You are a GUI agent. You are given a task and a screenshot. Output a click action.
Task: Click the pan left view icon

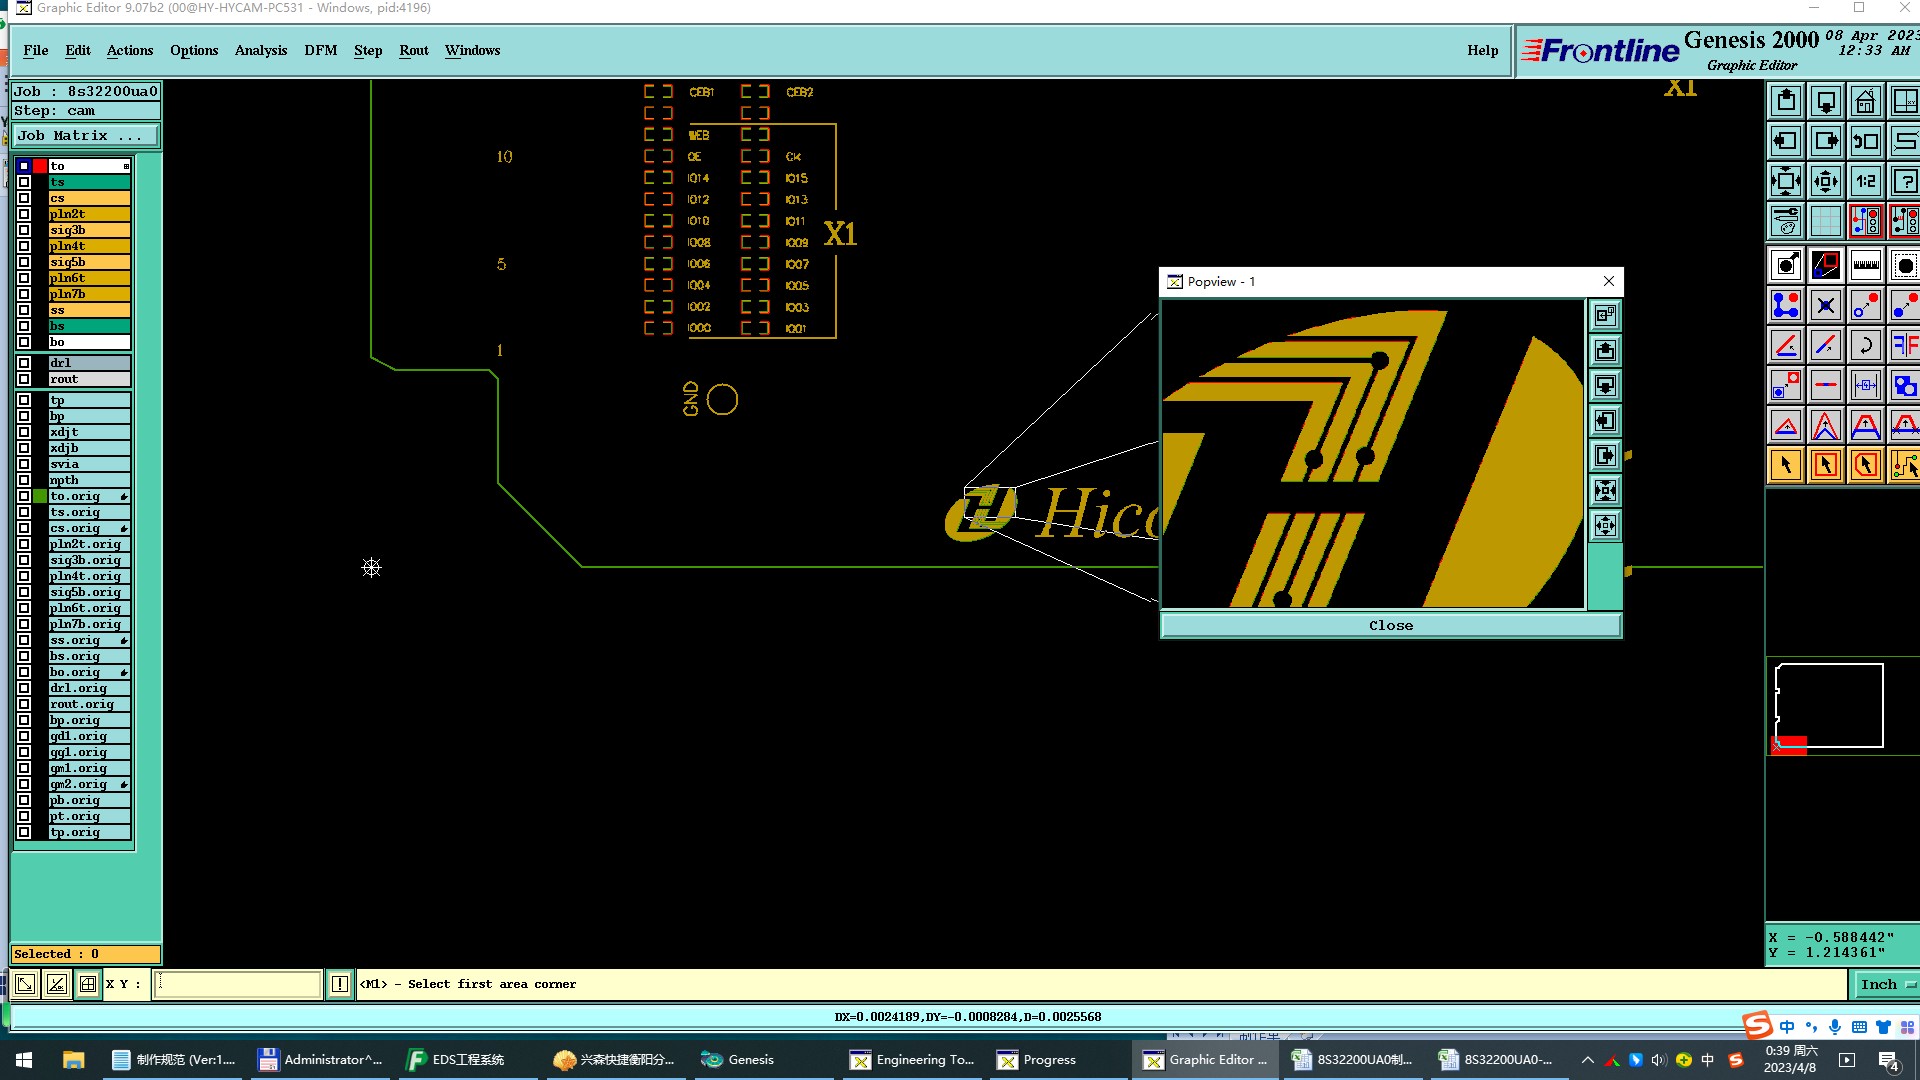tap(1786, 141)
